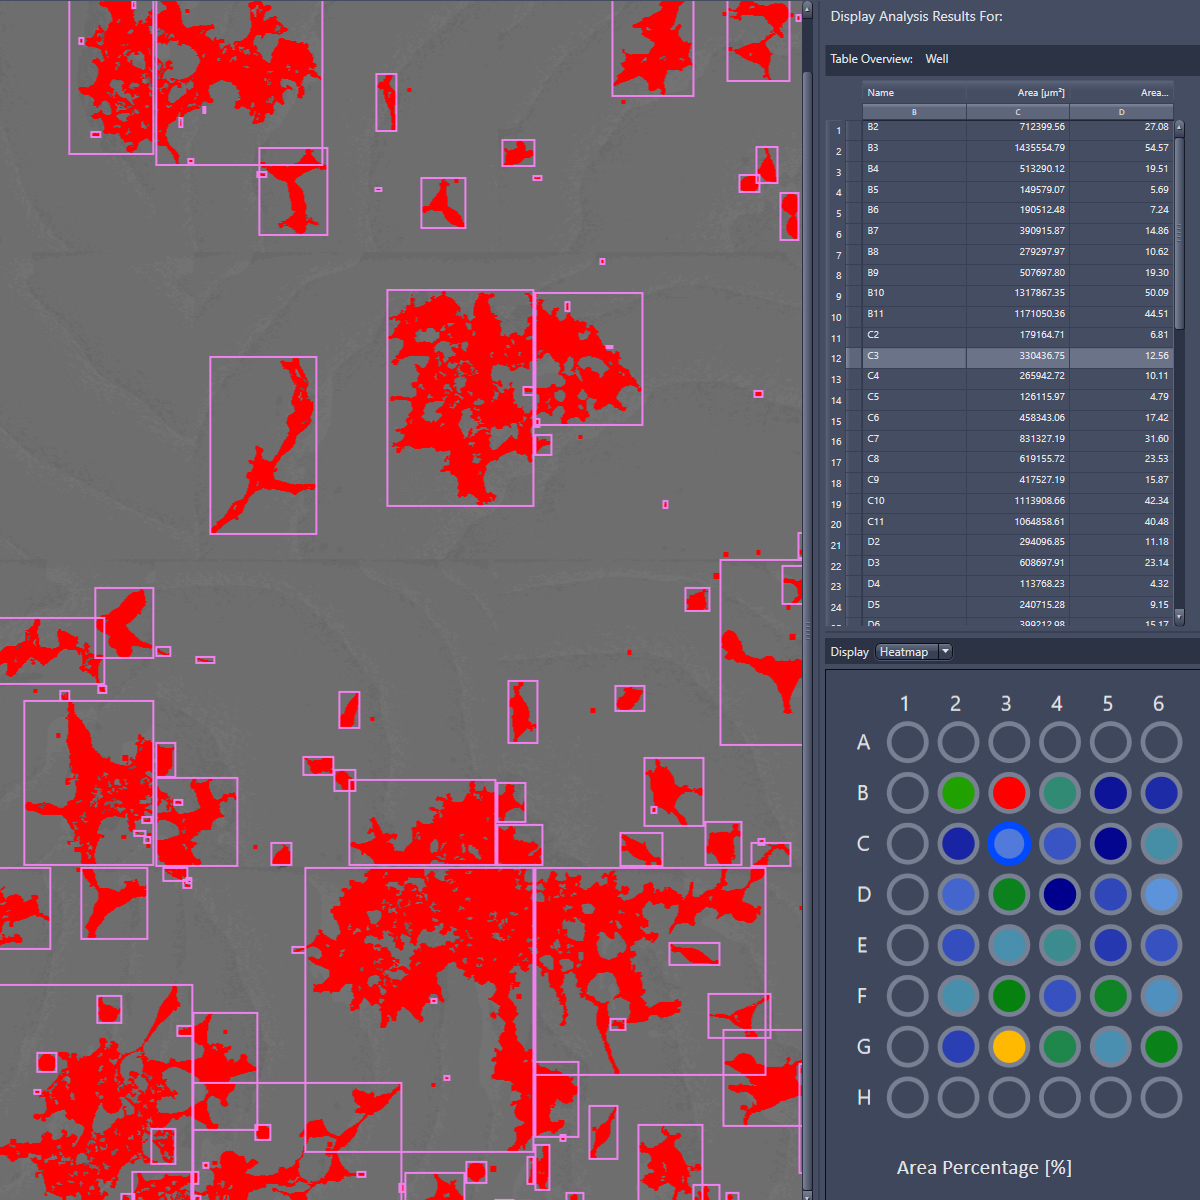Choose highlighted well C3 in plate map
Viewport: 1200px width, 1200px height.
(x=1009, y=844)
